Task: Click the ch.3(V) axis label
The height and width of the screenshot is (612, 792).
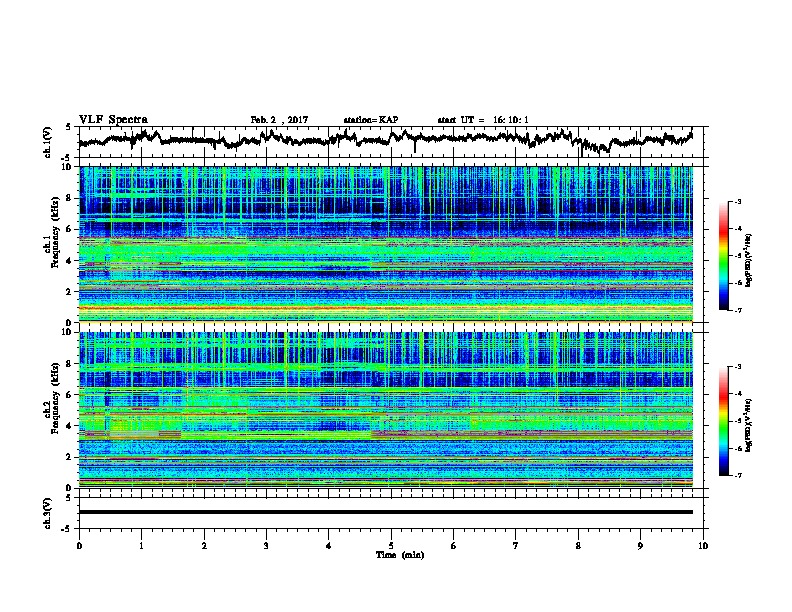Action: (48, 513)
